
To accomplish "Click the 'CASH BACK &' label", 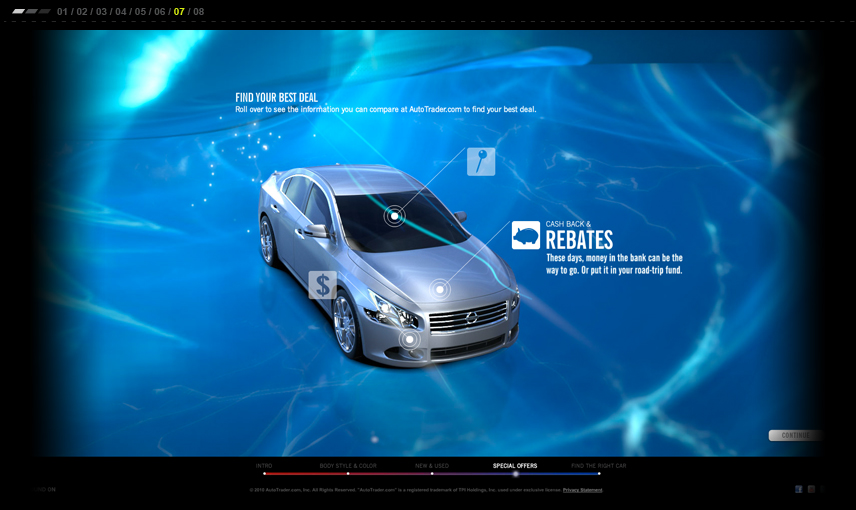I will tap(568, 224).
